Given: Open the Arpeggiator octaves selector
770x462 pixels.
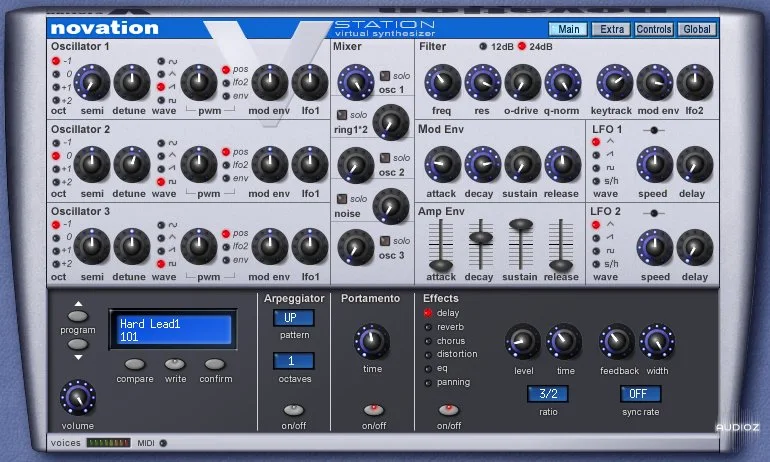Looking at the screenshot, I should click(x=294, y=361).
